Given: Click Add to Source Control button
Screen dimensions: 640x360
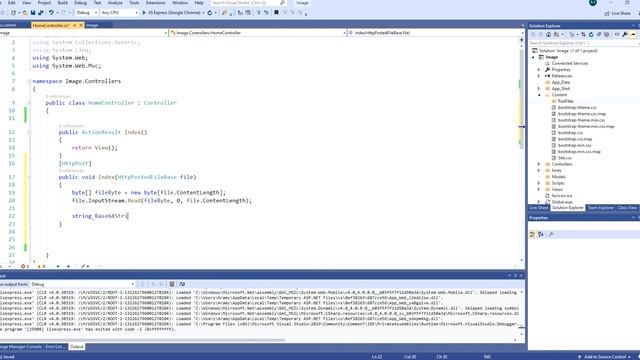Looking at the screenshot, I should (x=604, y=357).
